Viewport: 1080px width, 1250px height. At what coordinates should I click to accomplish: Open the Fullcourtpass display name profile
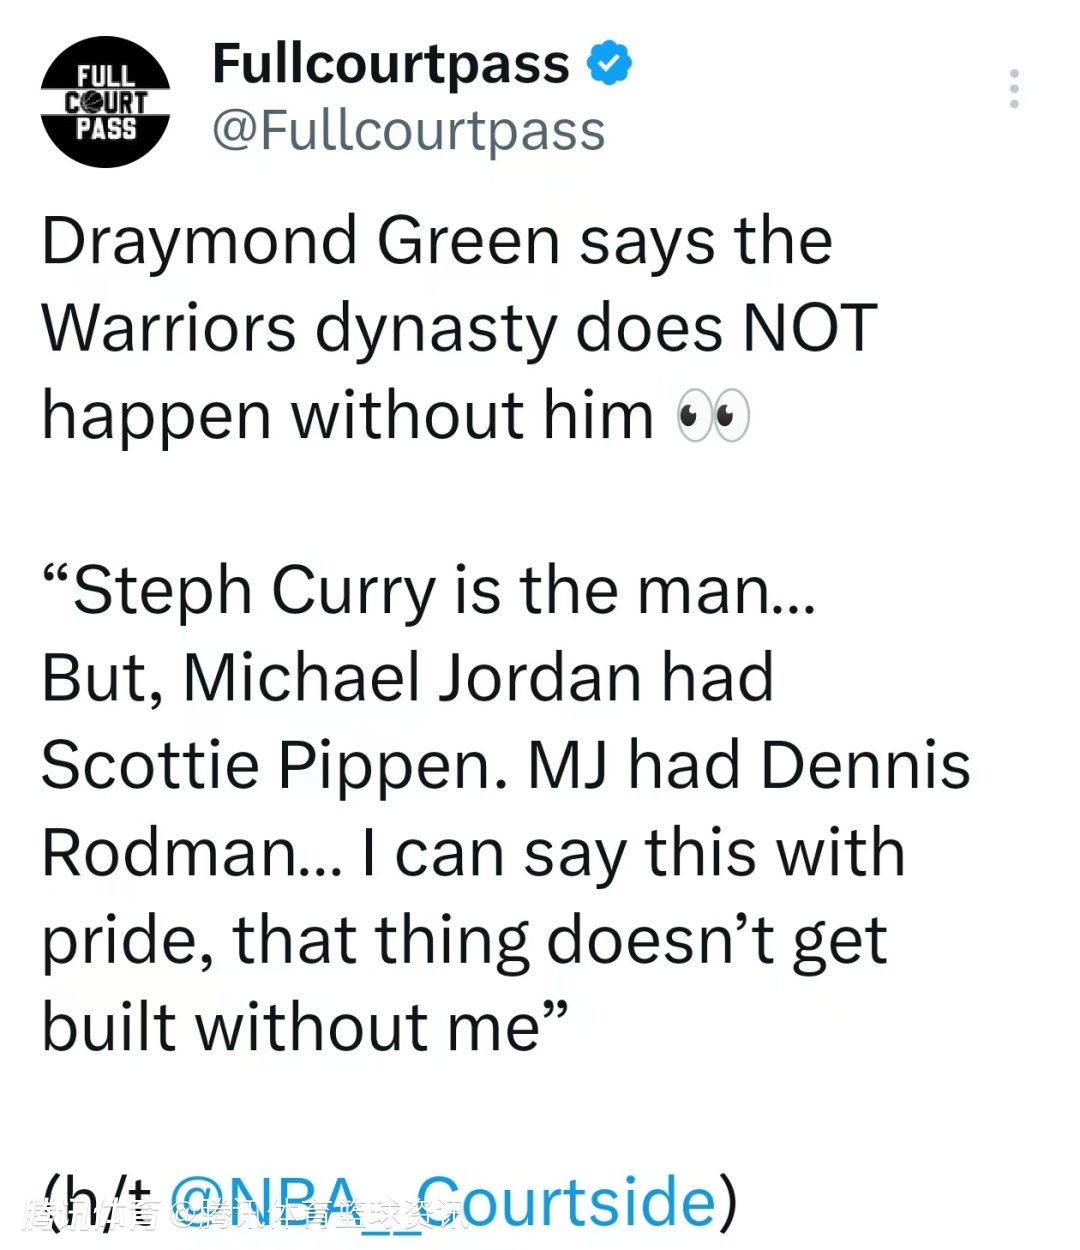[390, 65]
